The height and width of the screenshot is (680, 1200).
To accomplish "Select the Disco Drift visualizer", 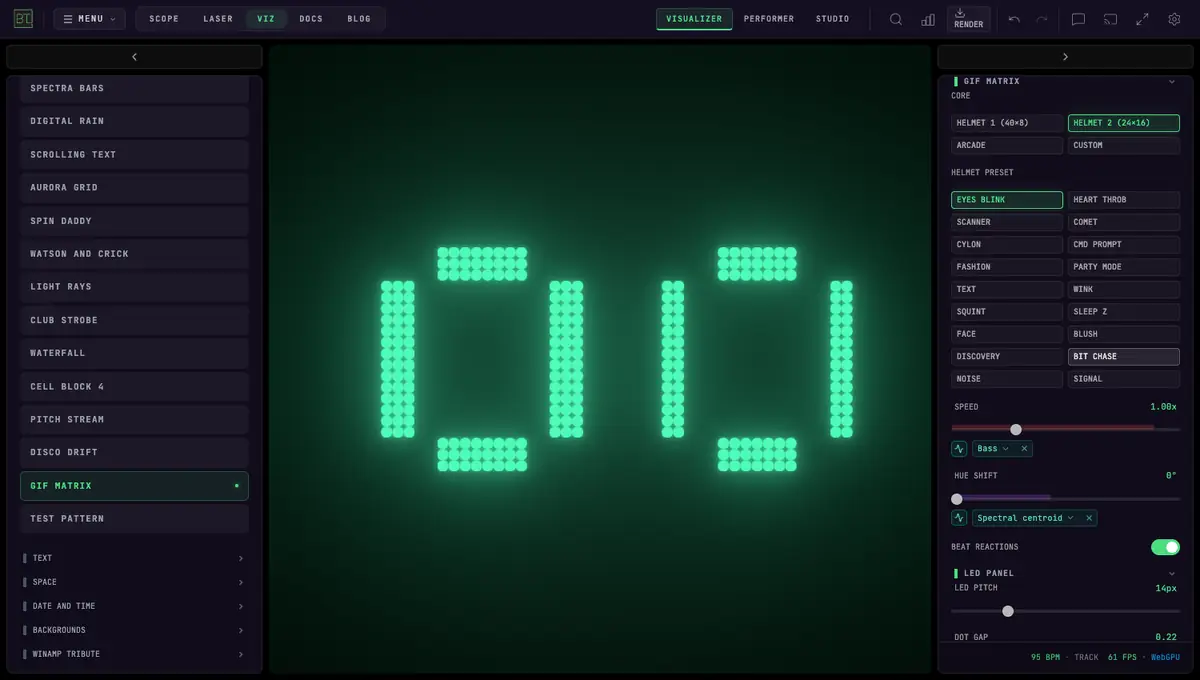I will click(134, 452).
